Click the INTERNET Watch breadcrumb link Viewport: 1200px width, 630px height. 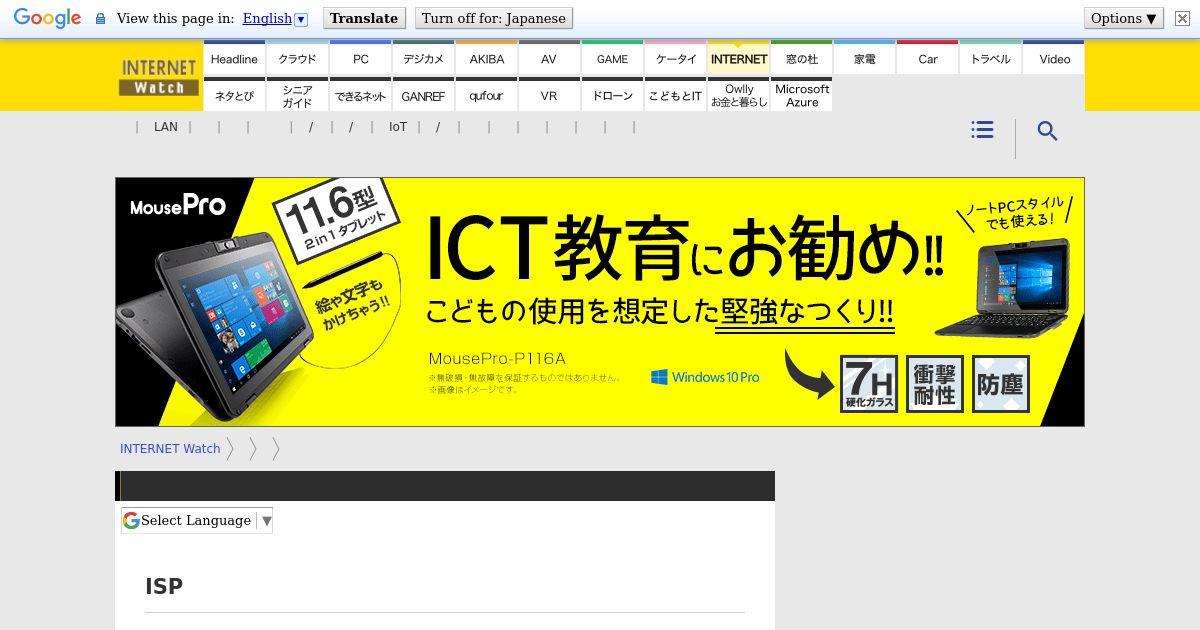170,448
